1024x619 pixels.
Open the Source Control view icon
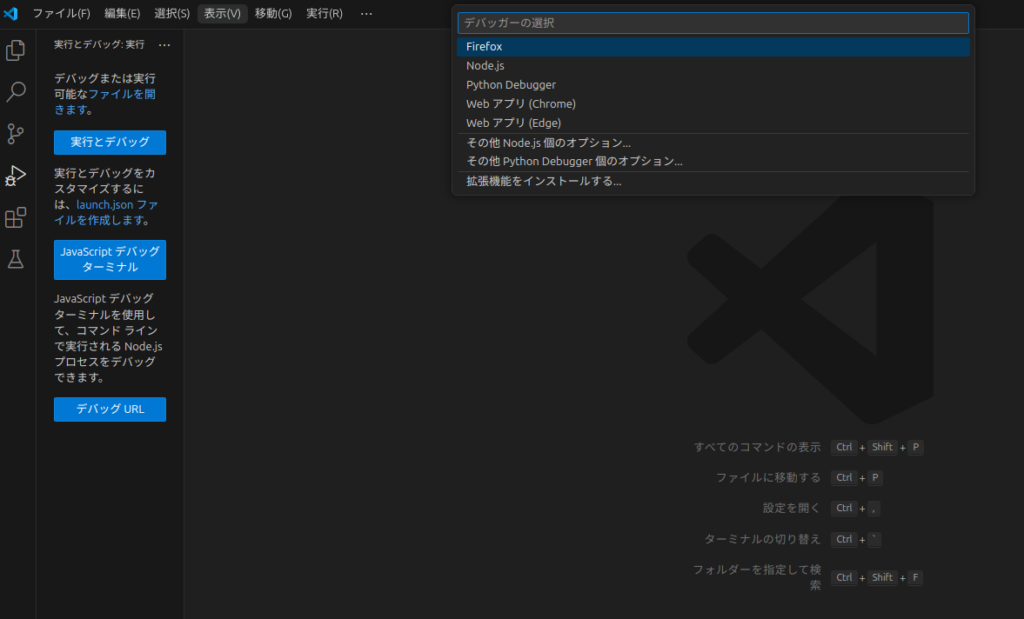[x=16, y=134]
